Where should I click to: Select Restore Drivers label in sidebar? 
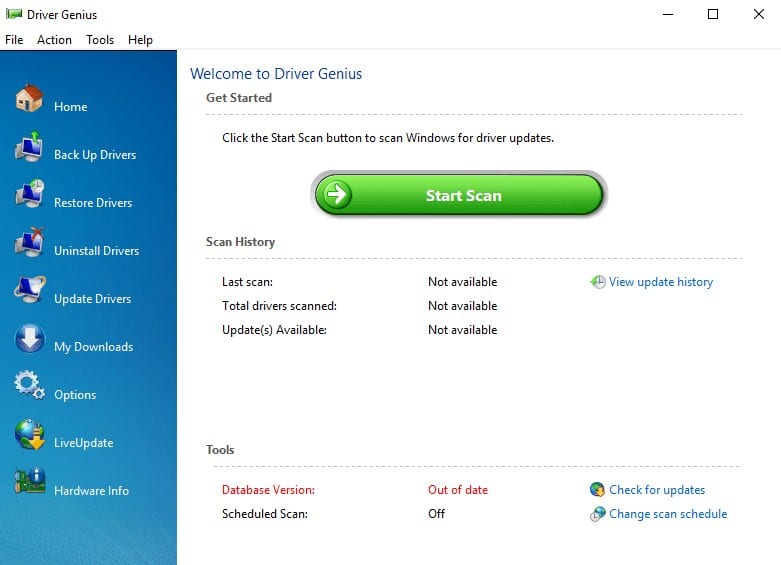[93, 203]
